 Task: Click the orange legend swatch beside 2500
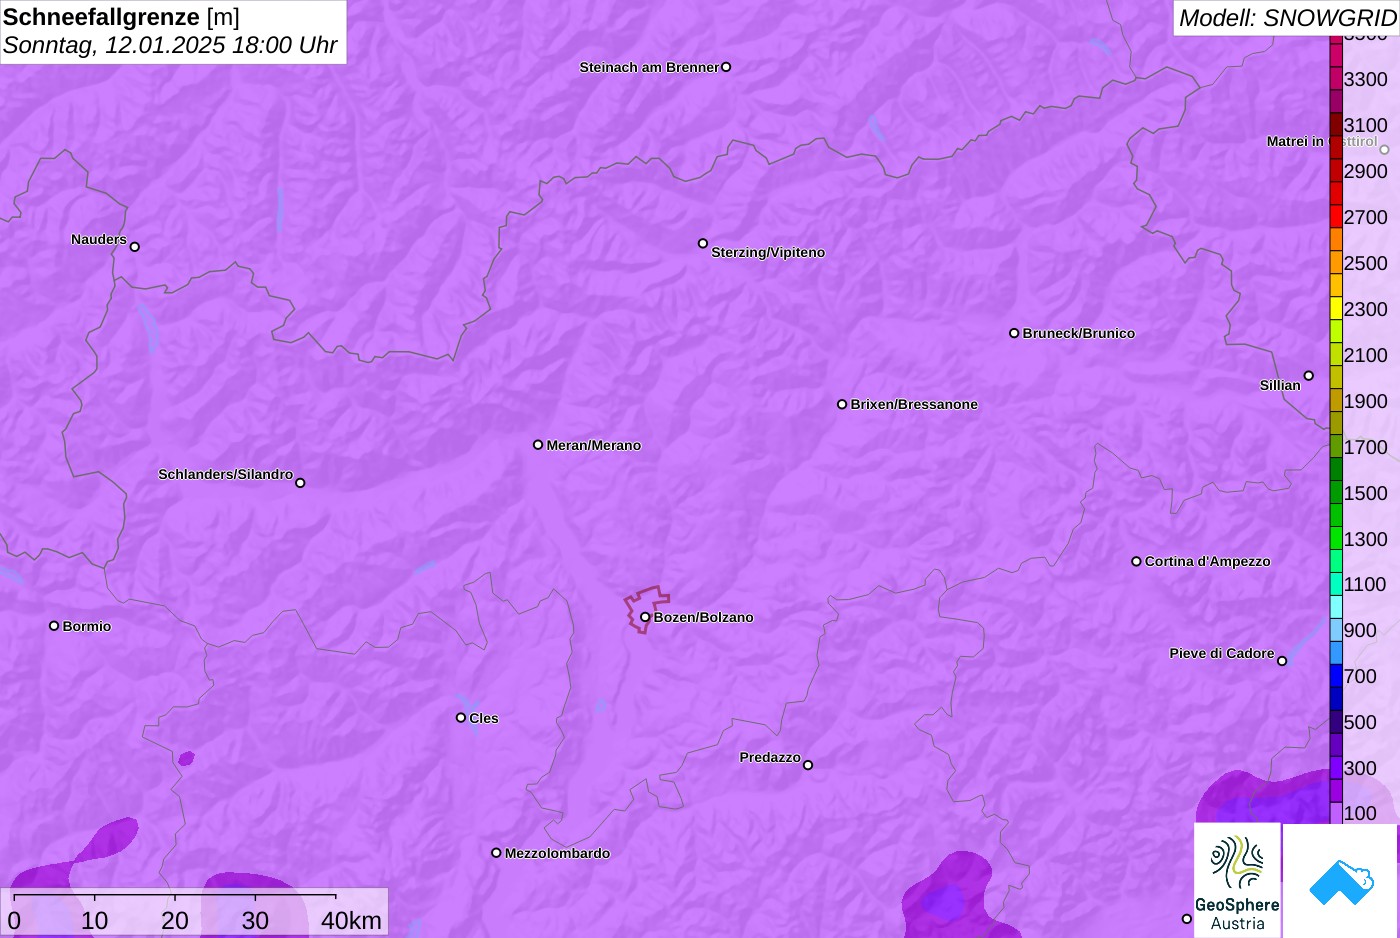click(x=1336, y=263)
